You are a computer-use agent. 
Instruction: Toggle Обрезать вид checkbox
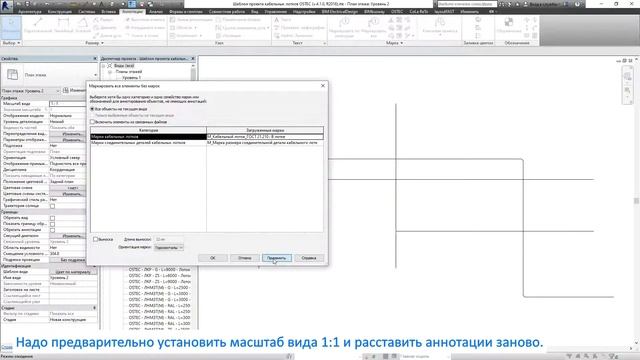click(x=52, y=218)
